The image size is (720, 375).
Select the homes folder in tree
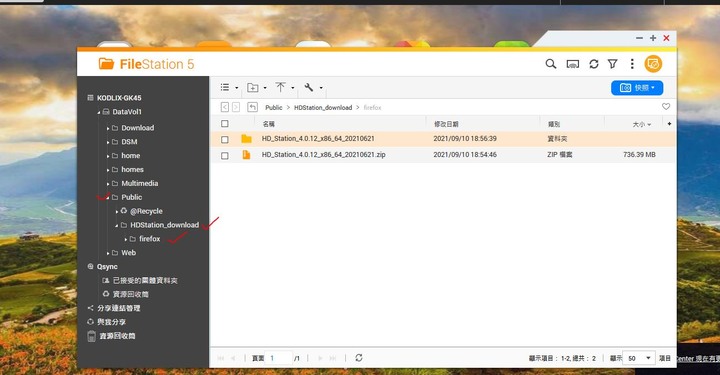click(132, 169)
